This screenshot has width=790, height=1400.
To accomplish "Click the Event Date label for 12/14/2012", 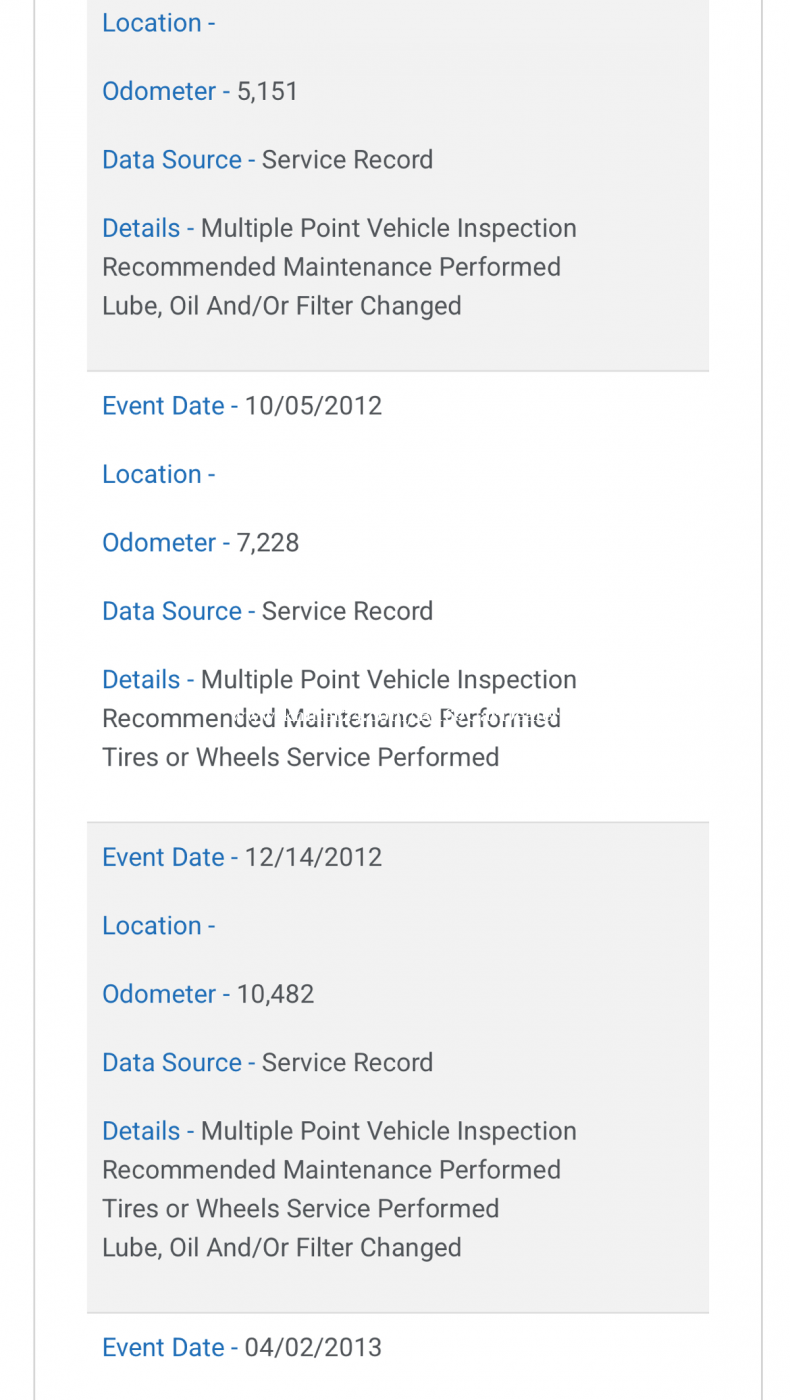I will [x=170, y=857].
